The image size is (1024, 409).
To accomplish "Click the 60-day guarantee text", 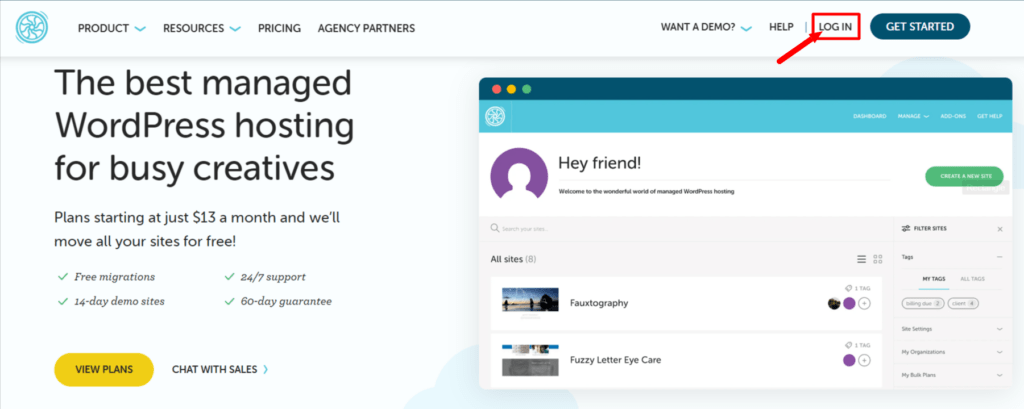I will tap(285, 302).
